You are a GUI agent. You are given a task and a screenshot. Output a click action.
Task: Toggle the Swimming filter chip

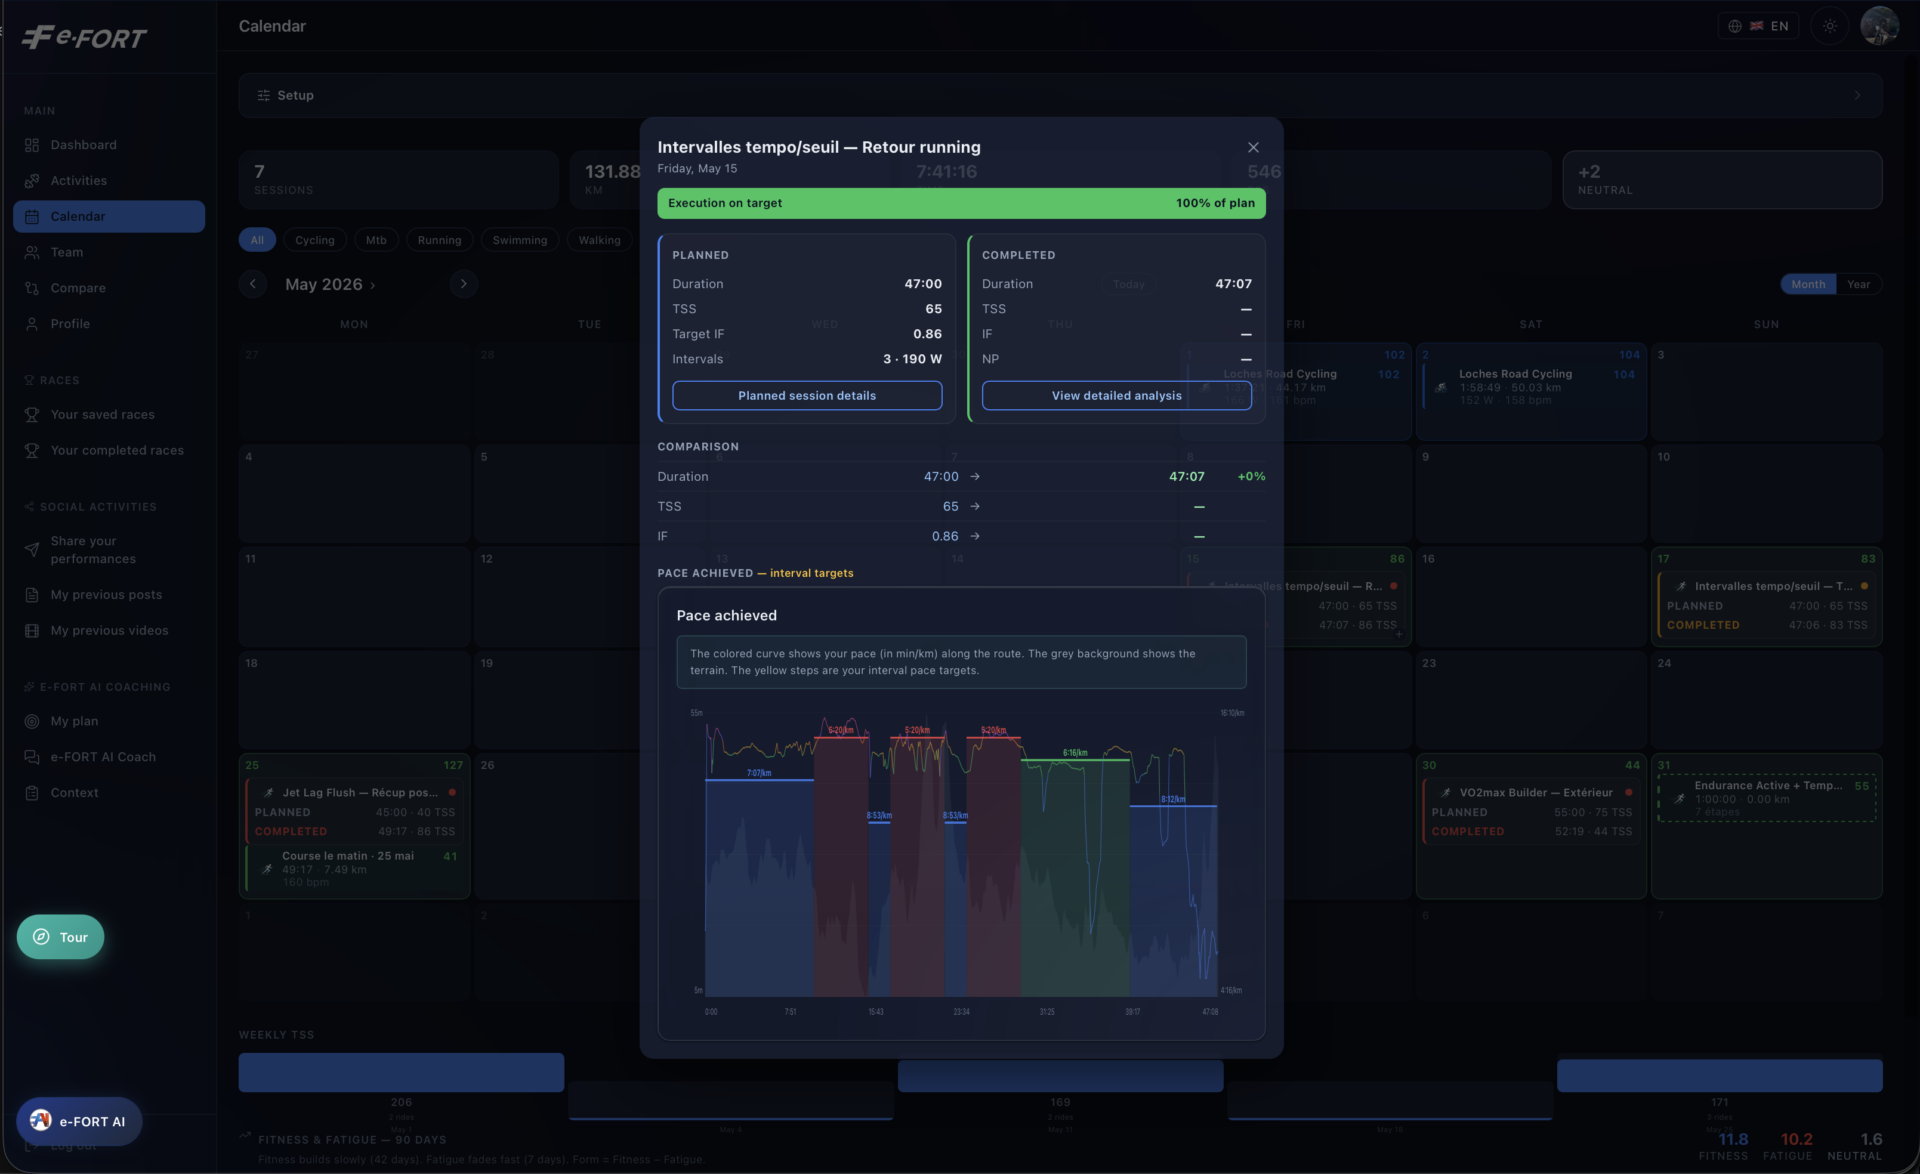(x=520, y=240)
